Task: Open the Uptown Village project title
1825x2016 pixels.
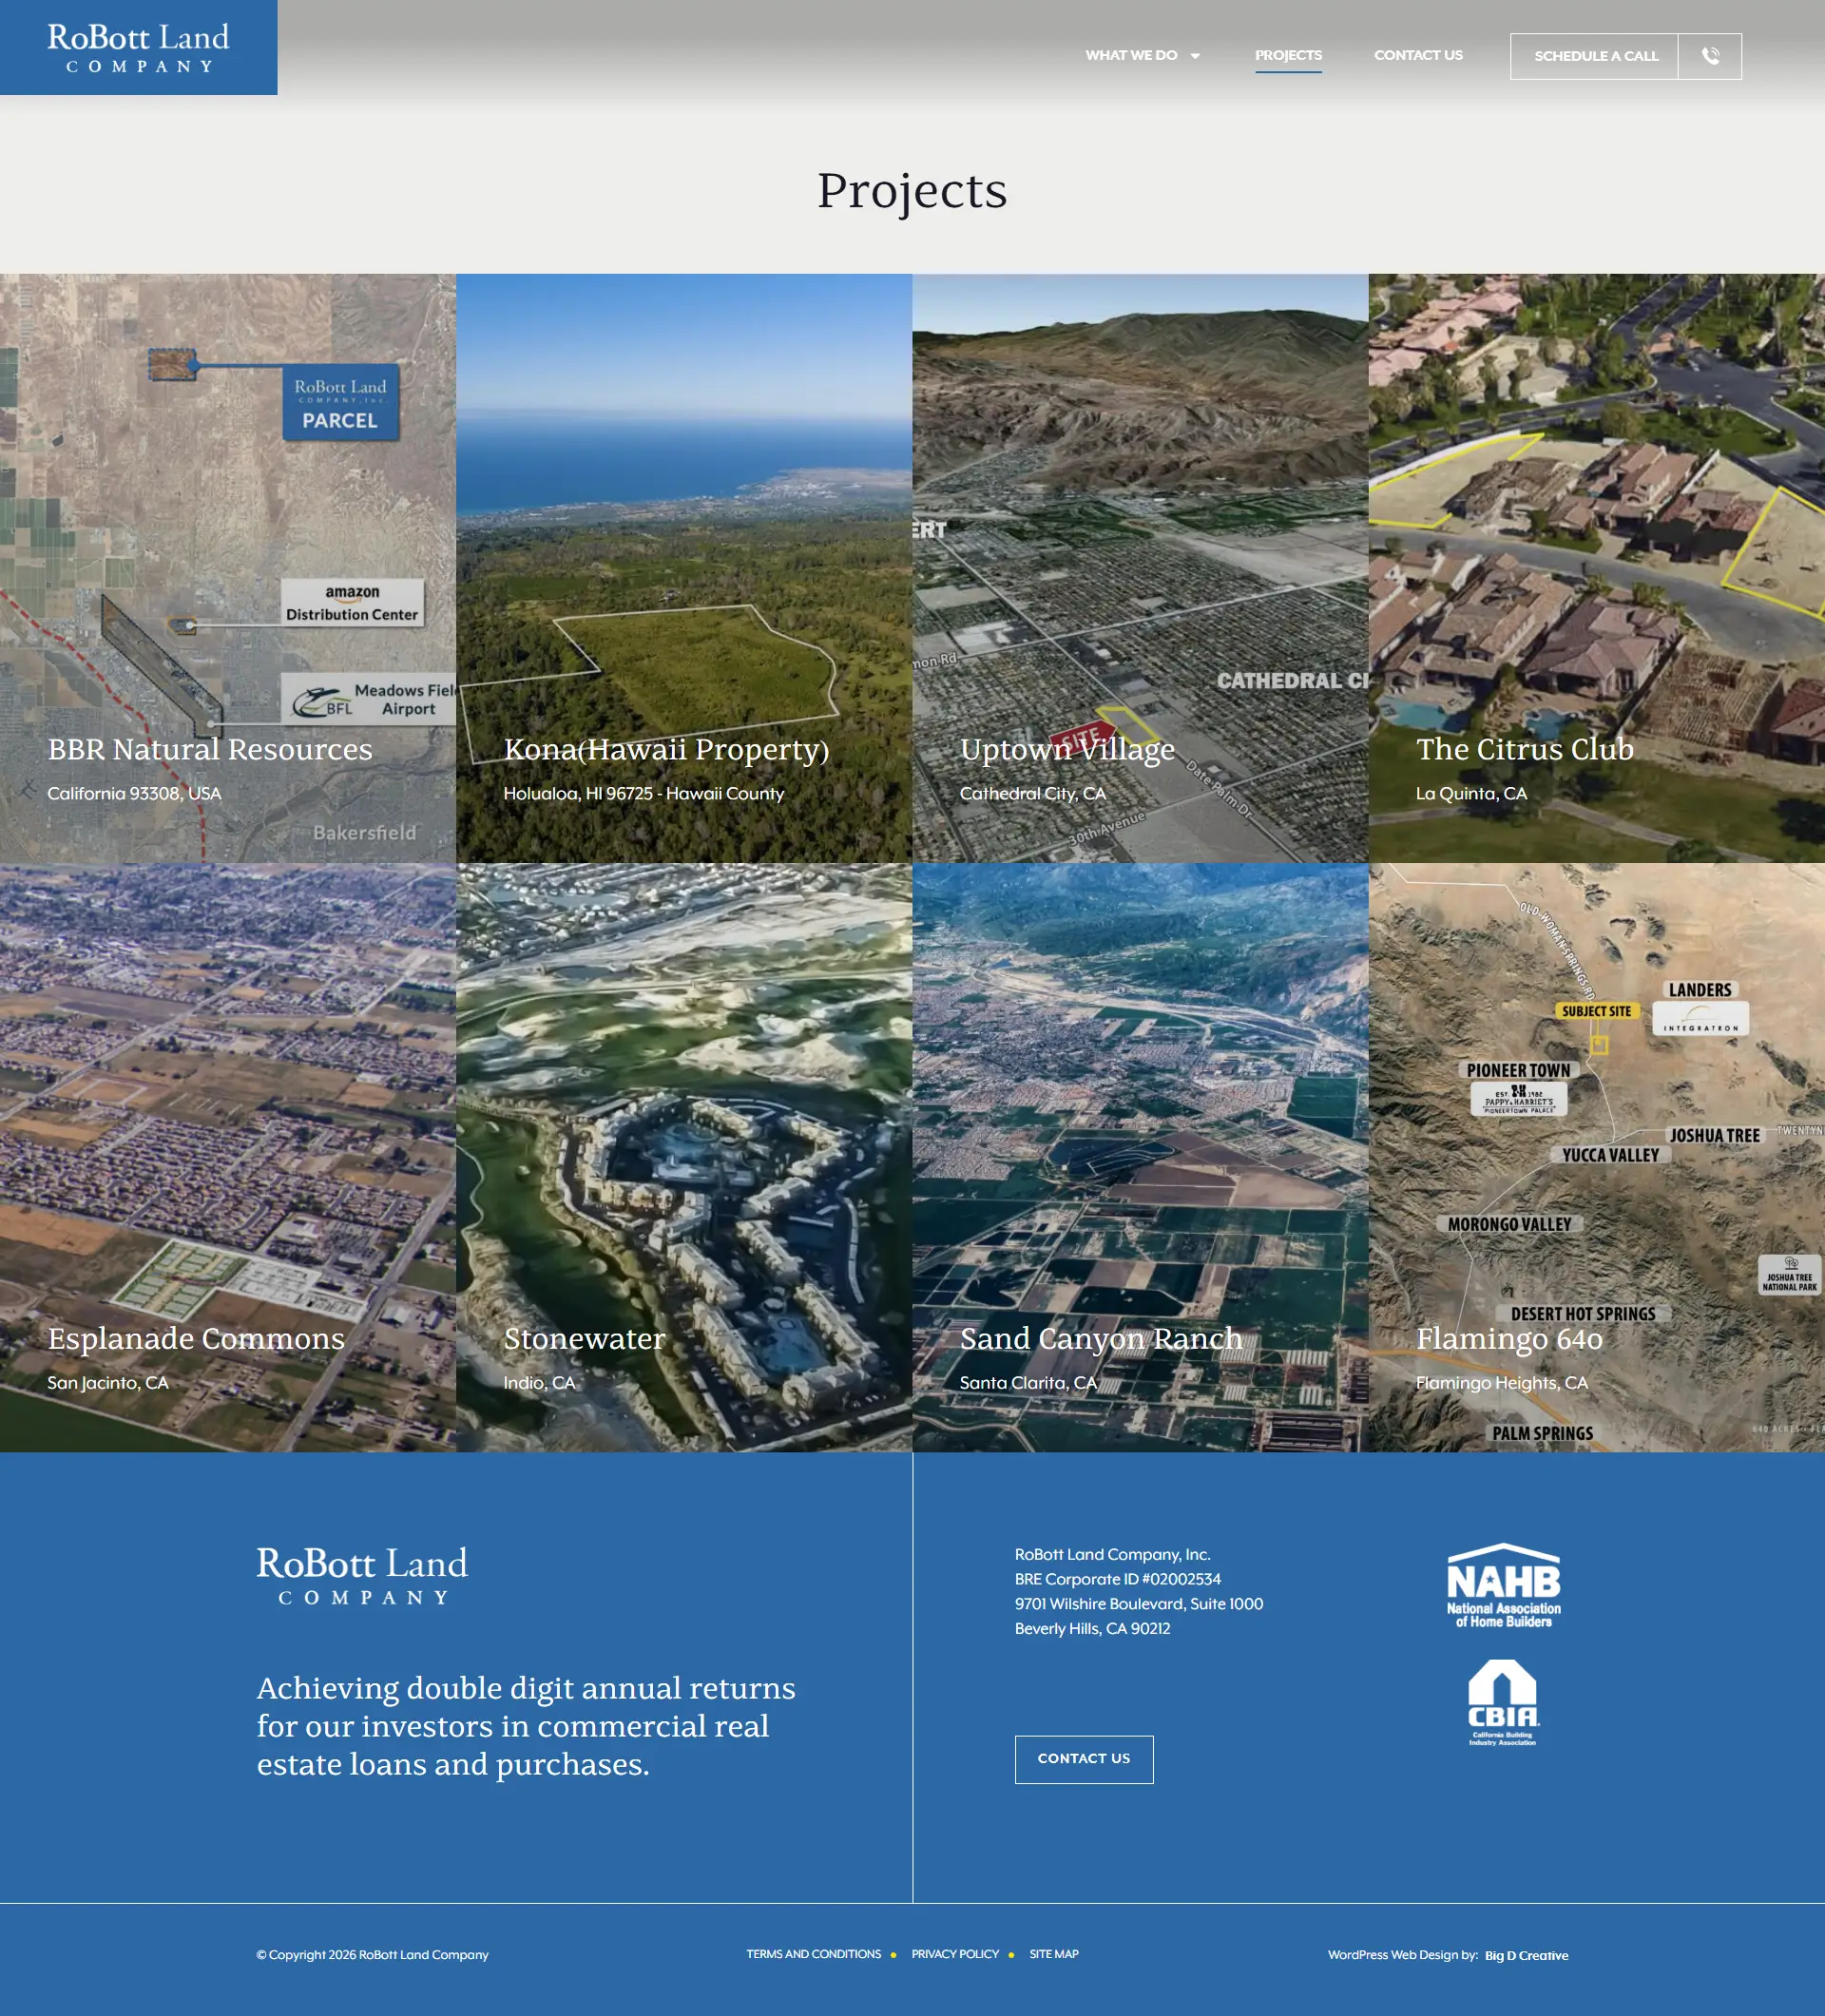Action: click(x=1067, y=749)
